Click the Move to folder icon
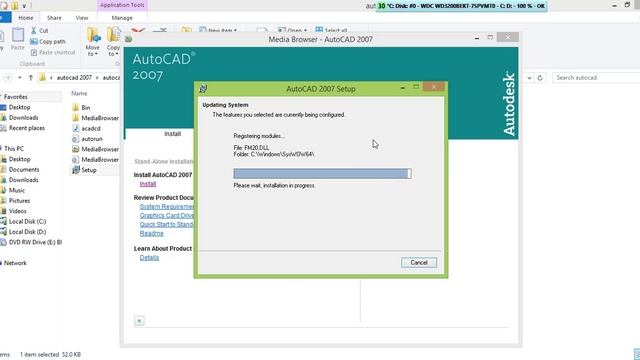Viewport: 640px width, 360px height. point(93,35)
